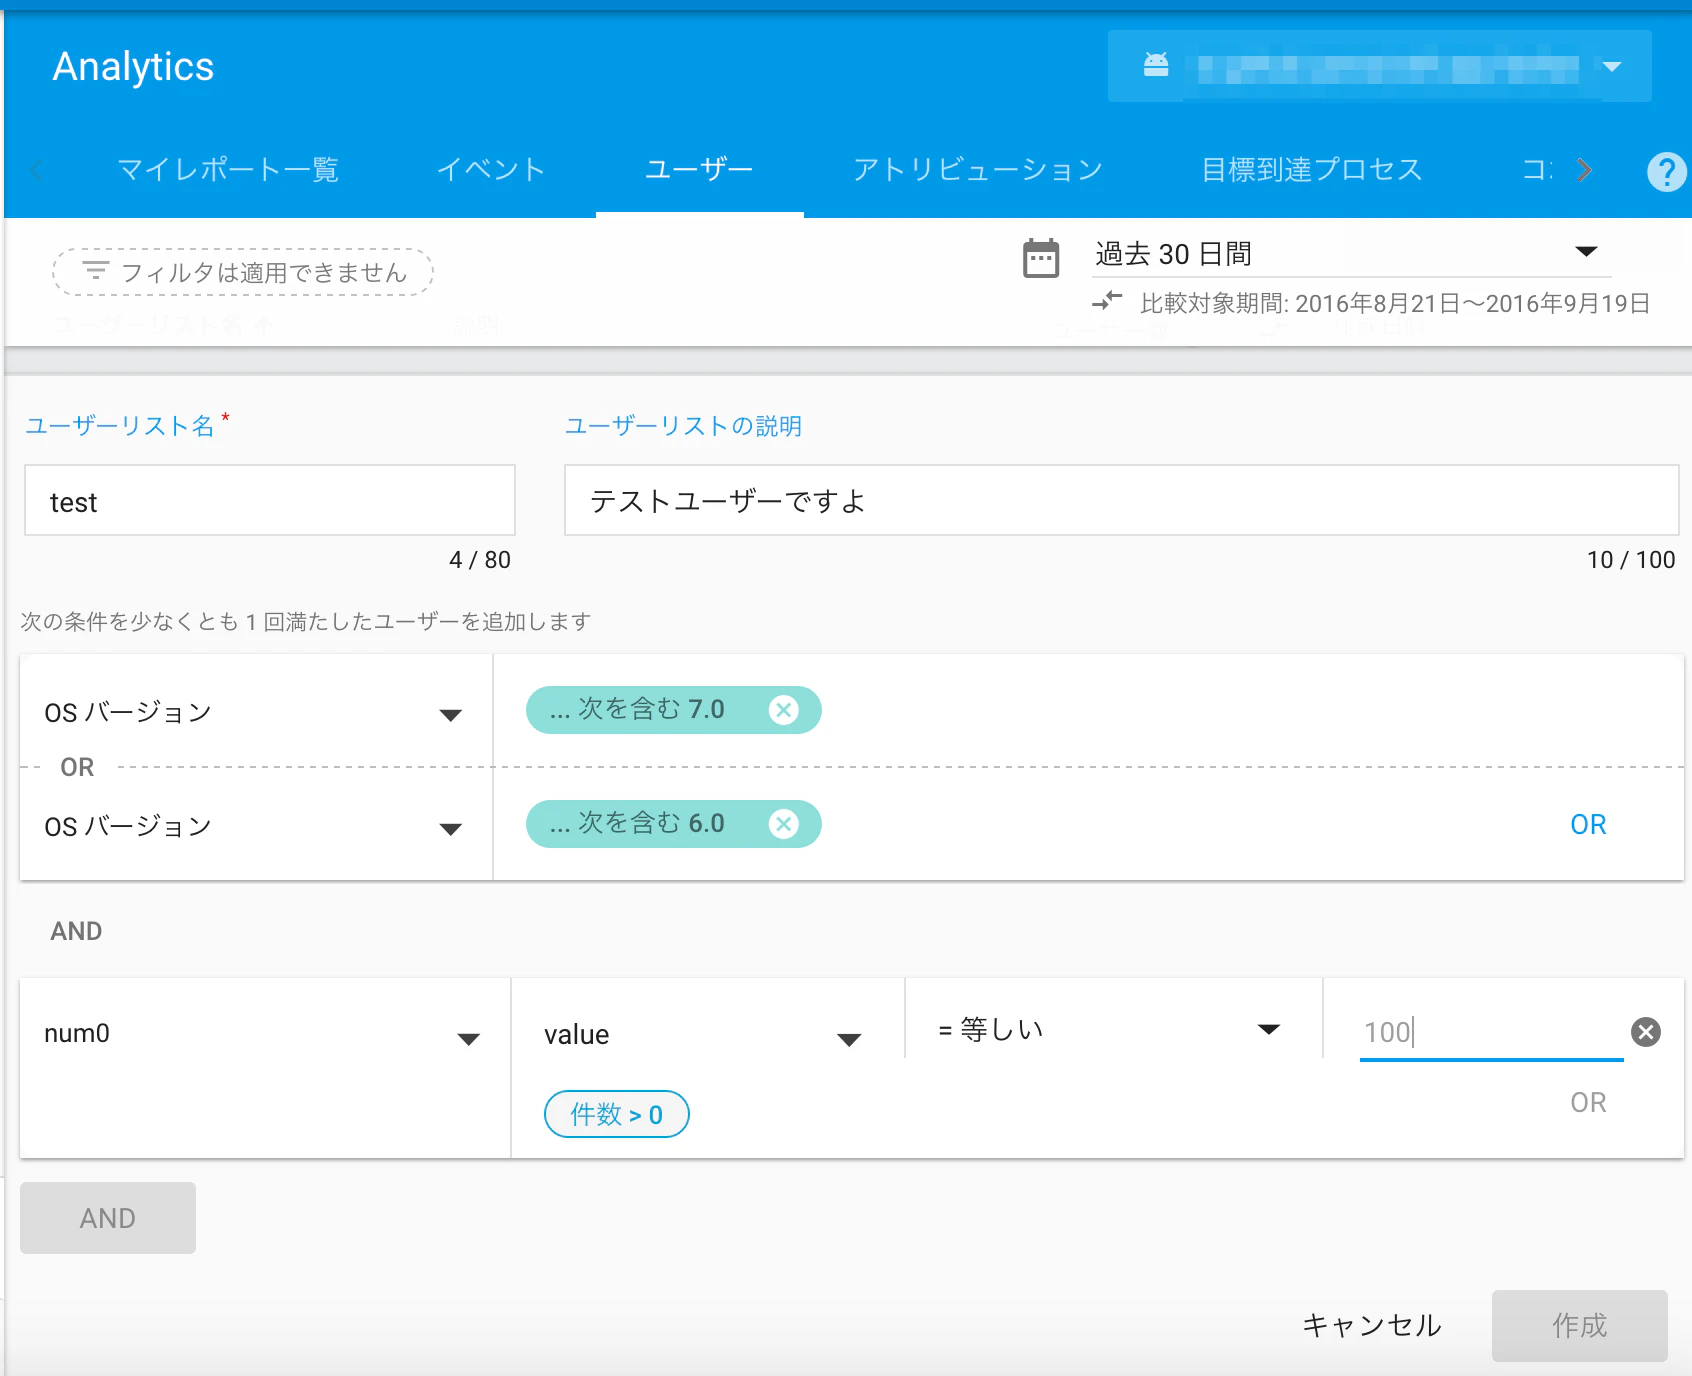Switch to マイレポート一覧 tab

228,169
